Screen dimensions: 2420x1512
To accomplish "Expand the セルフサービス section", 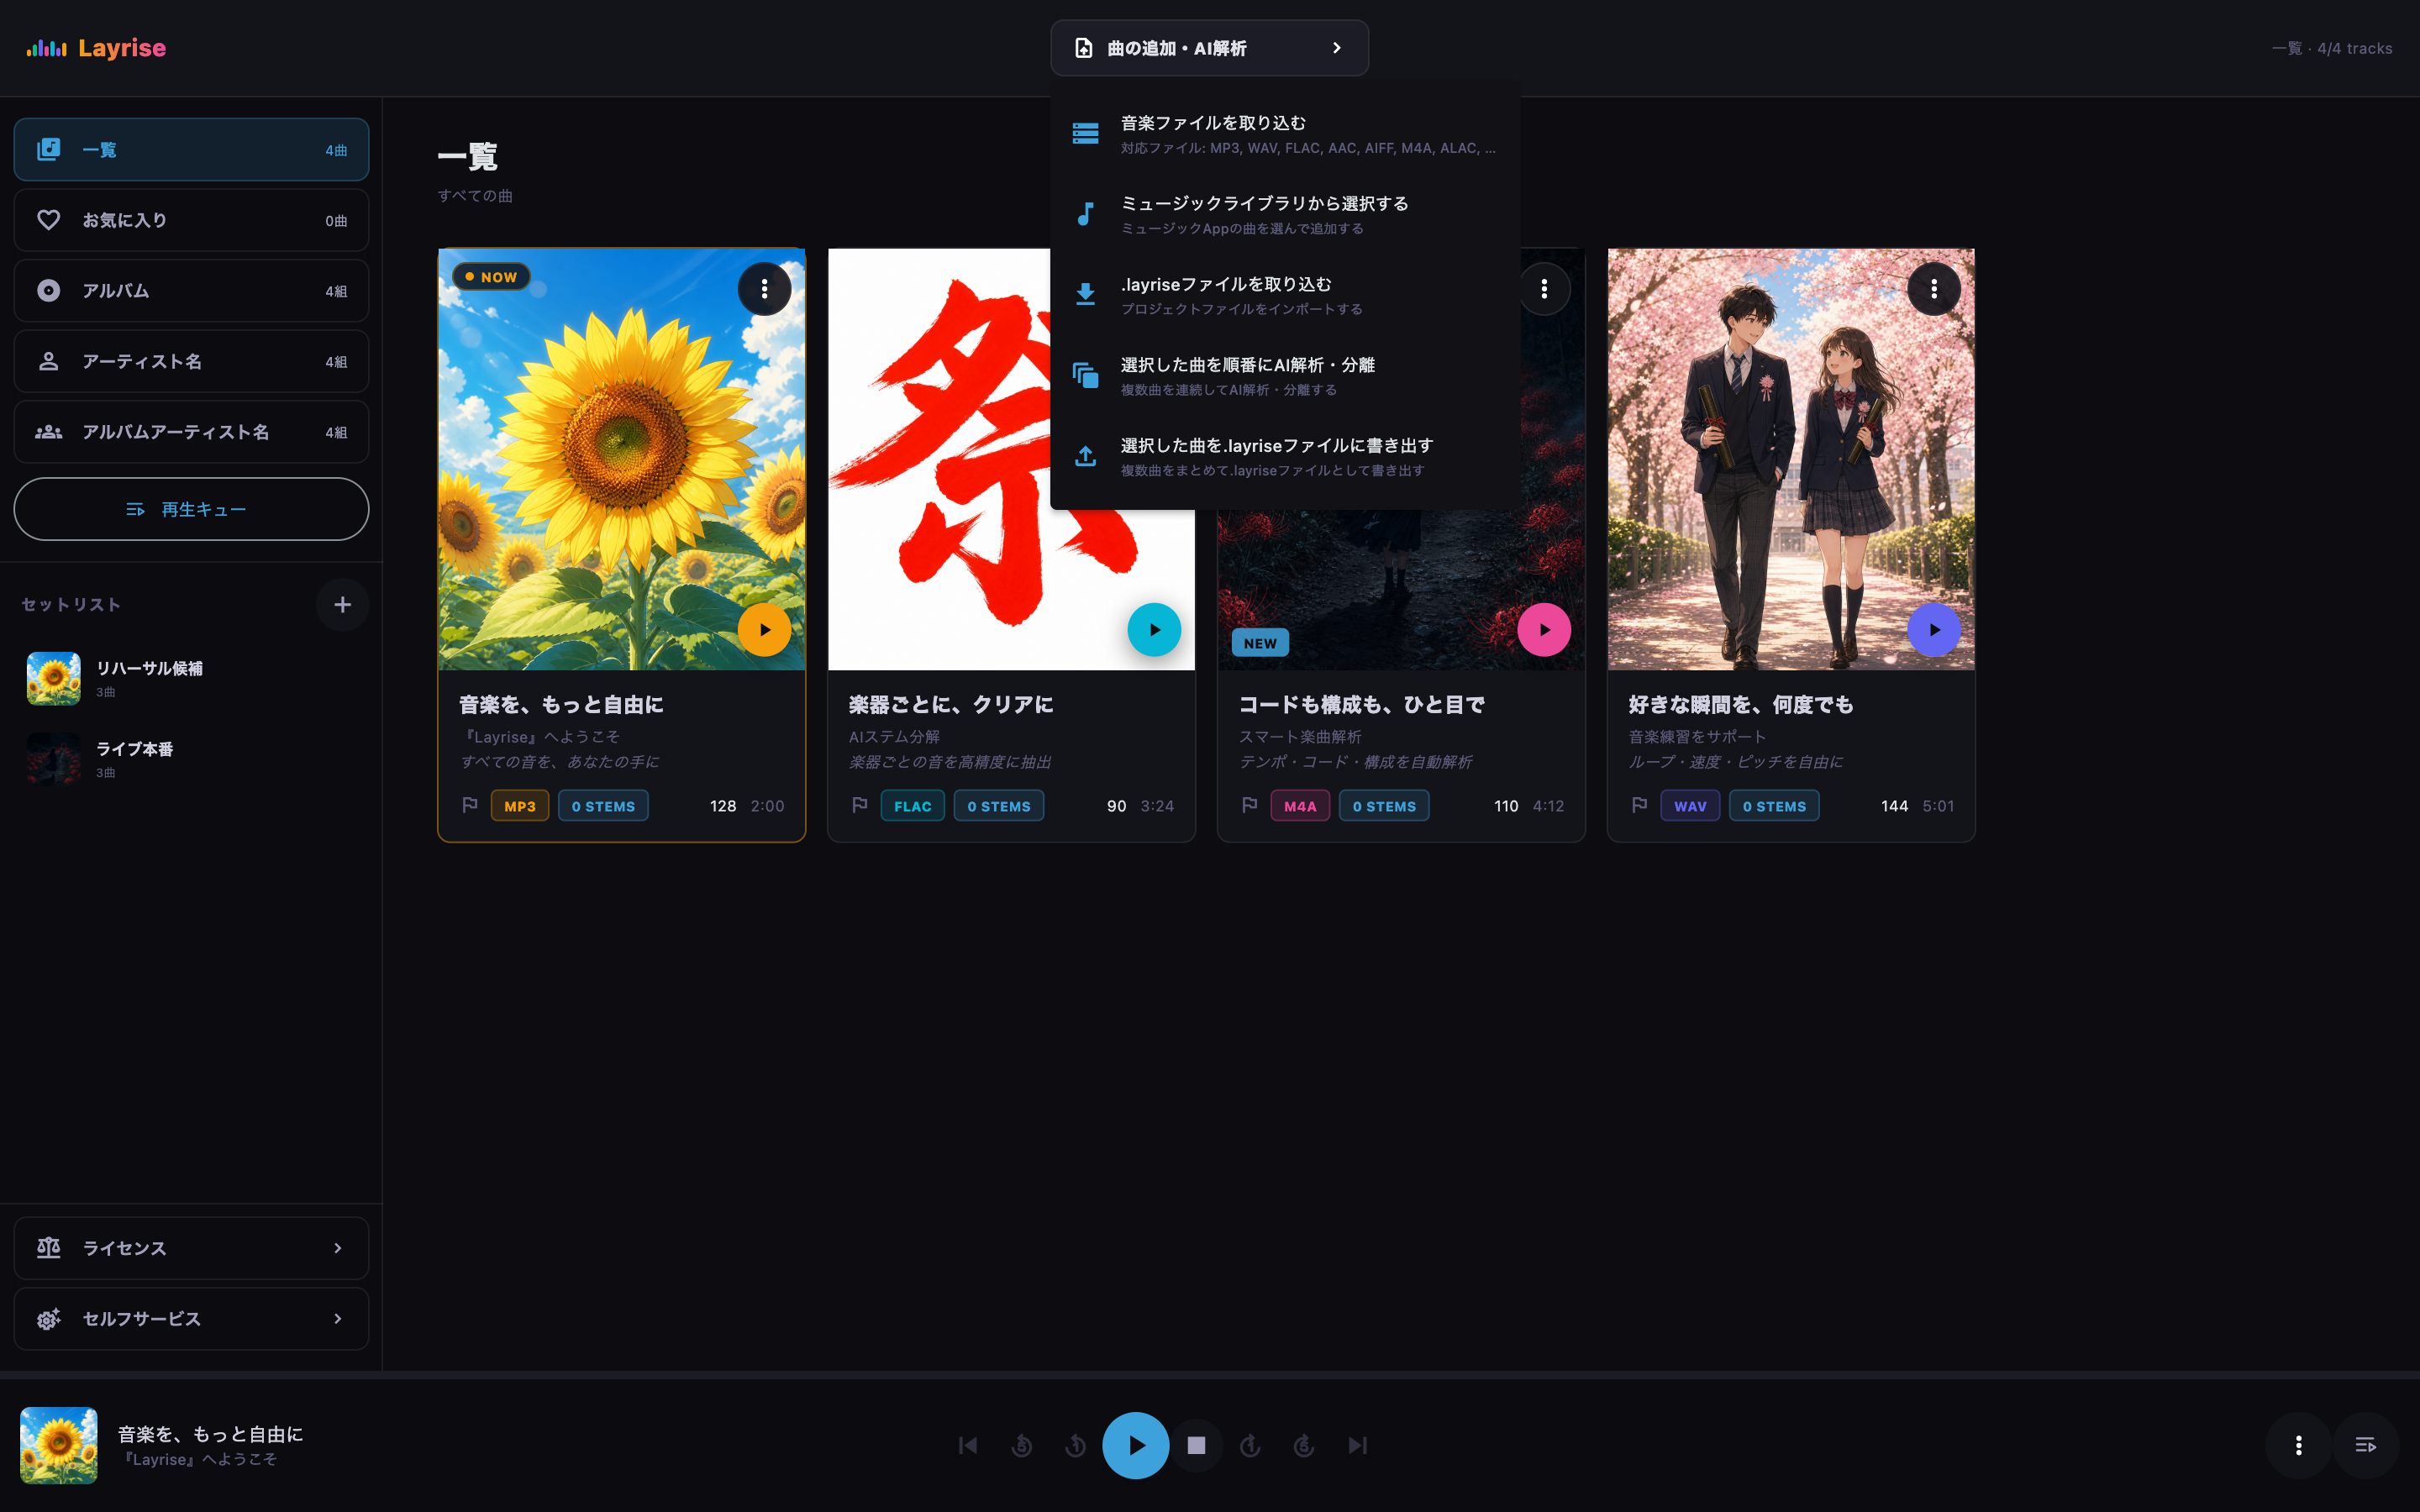I will [x=191, y=1319].
